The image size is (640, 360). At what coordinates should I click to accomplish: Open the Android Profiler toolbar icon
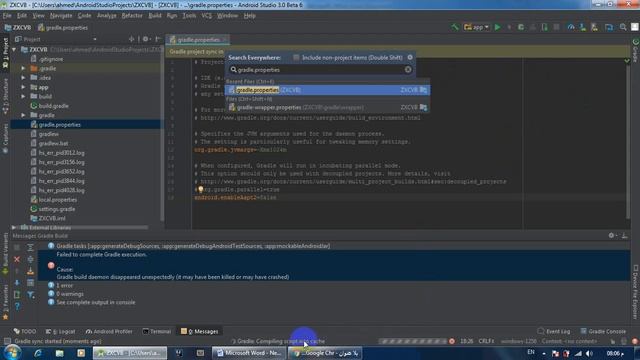(571, 27)
